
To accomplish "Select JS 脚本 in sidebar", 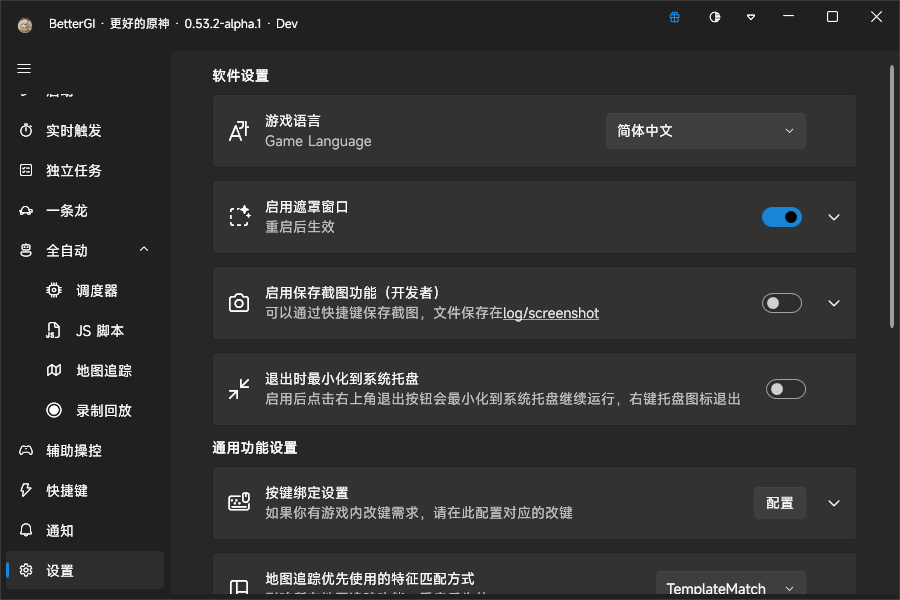I will 85,331.
